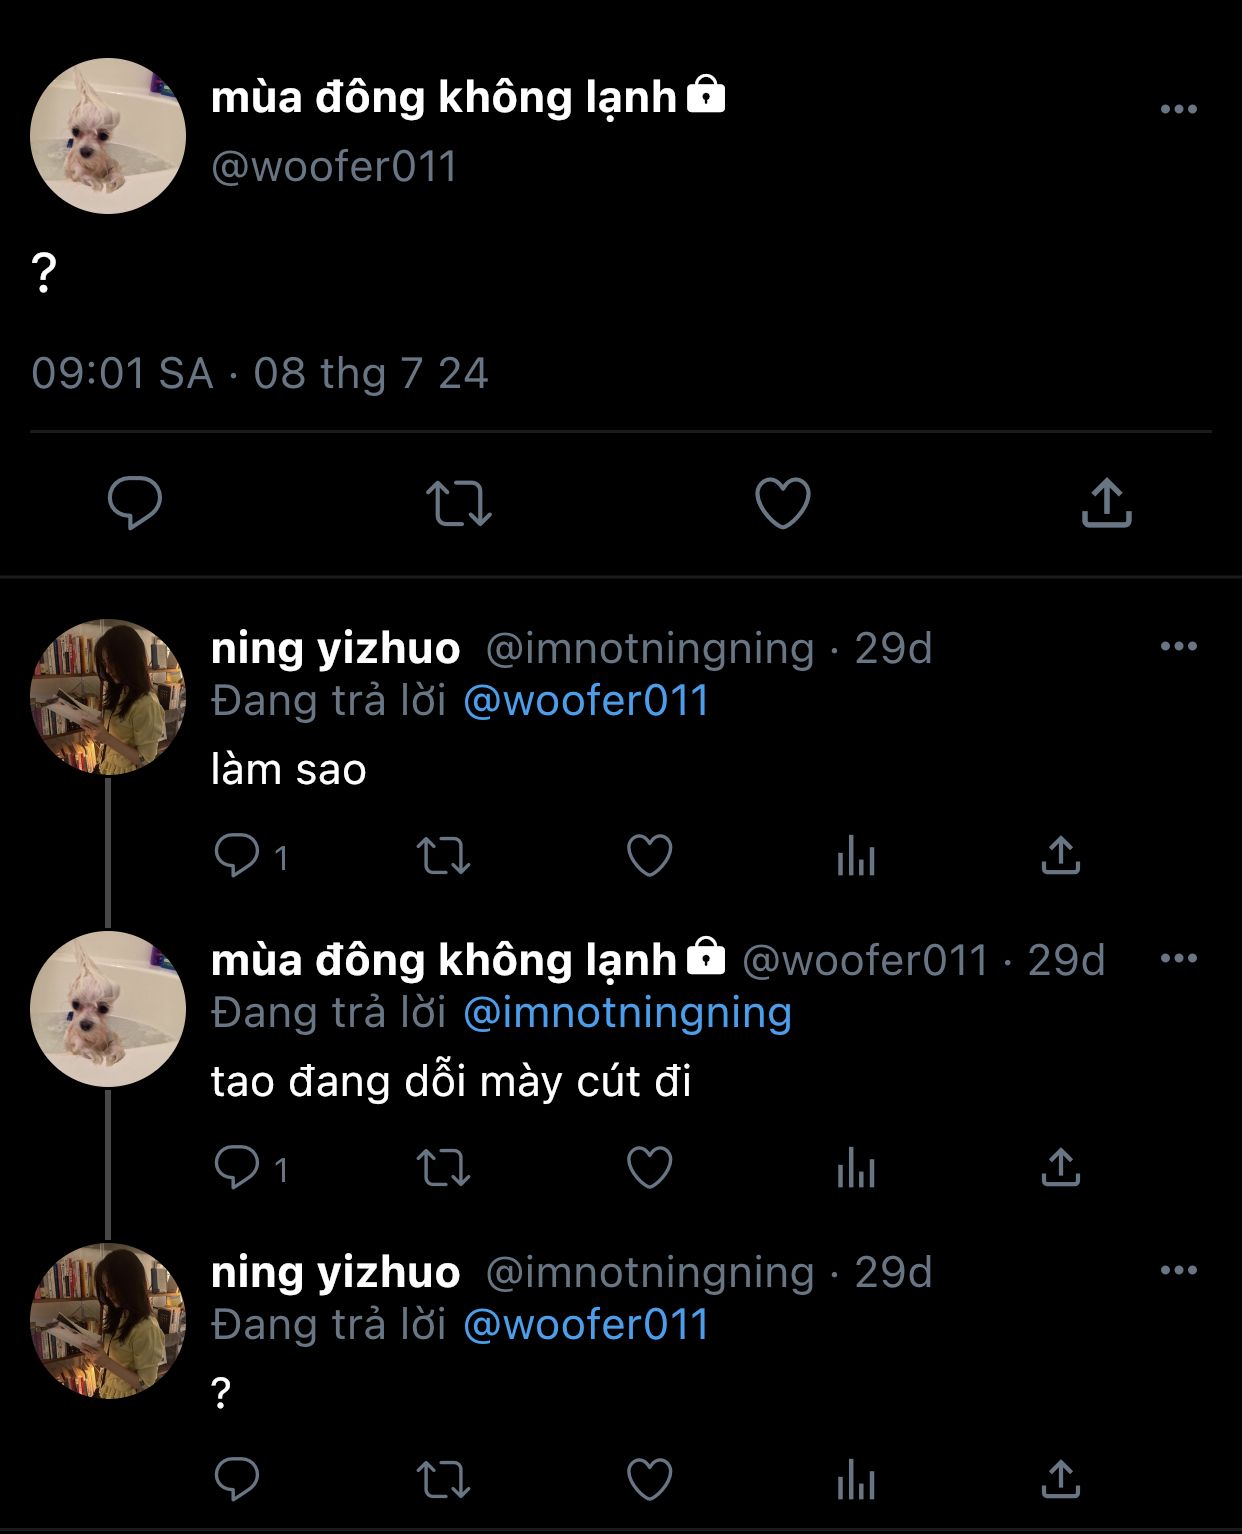Image resolution: width=1242 pixels, height=1534 pixels.
Task: Like the "tao đang dỗi mày cút đi" reply
Action: (x=649, y=1168)
